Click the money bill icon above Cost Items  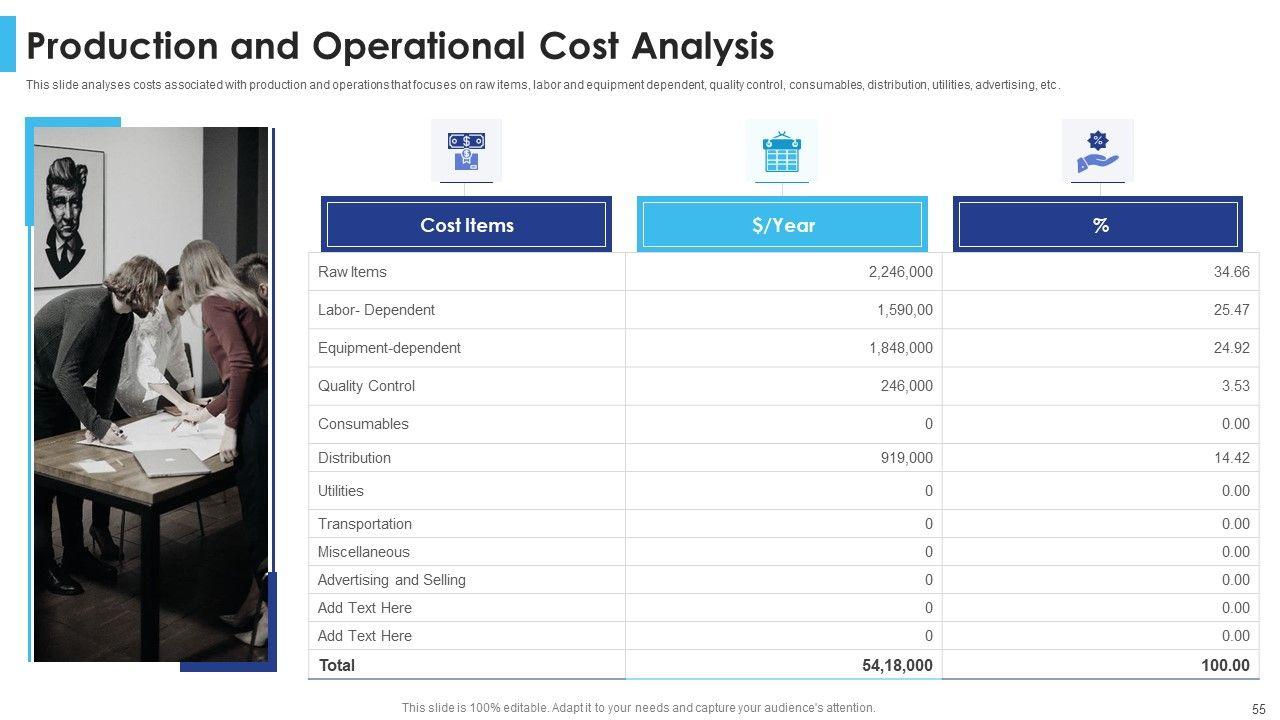pos(466,151)
